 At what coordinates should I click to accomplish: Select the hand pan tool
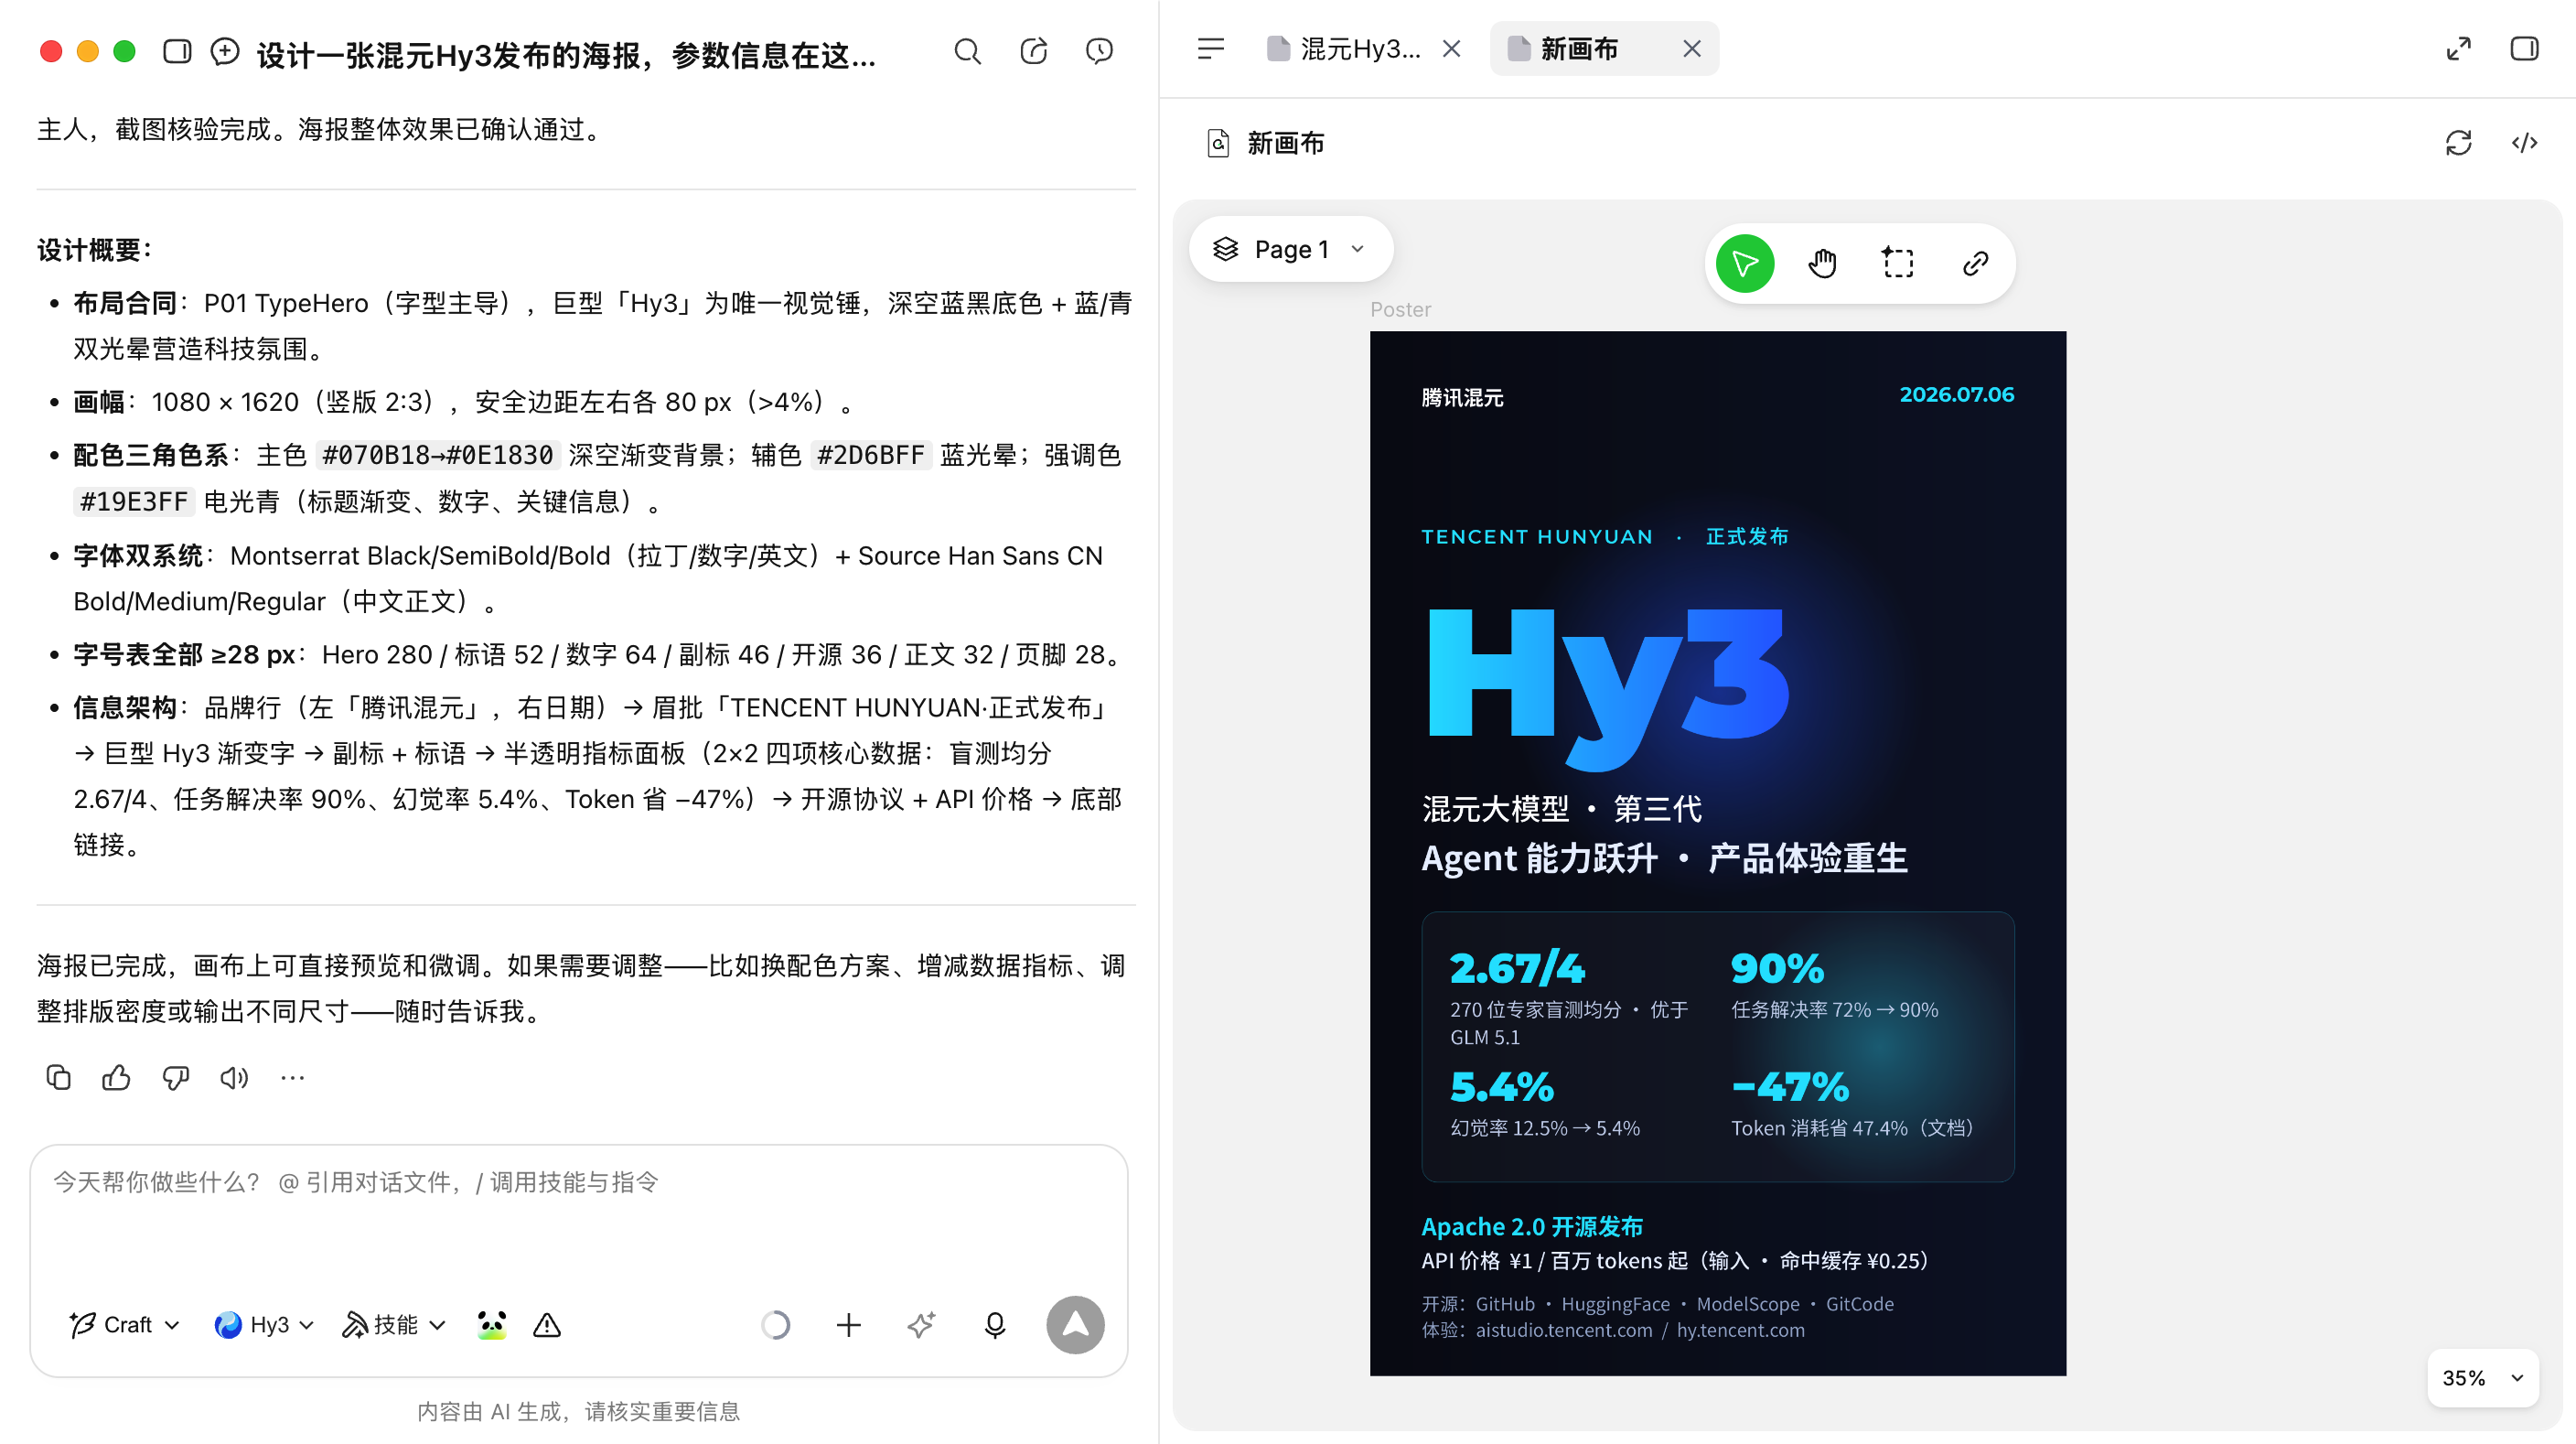[1822, 263]
